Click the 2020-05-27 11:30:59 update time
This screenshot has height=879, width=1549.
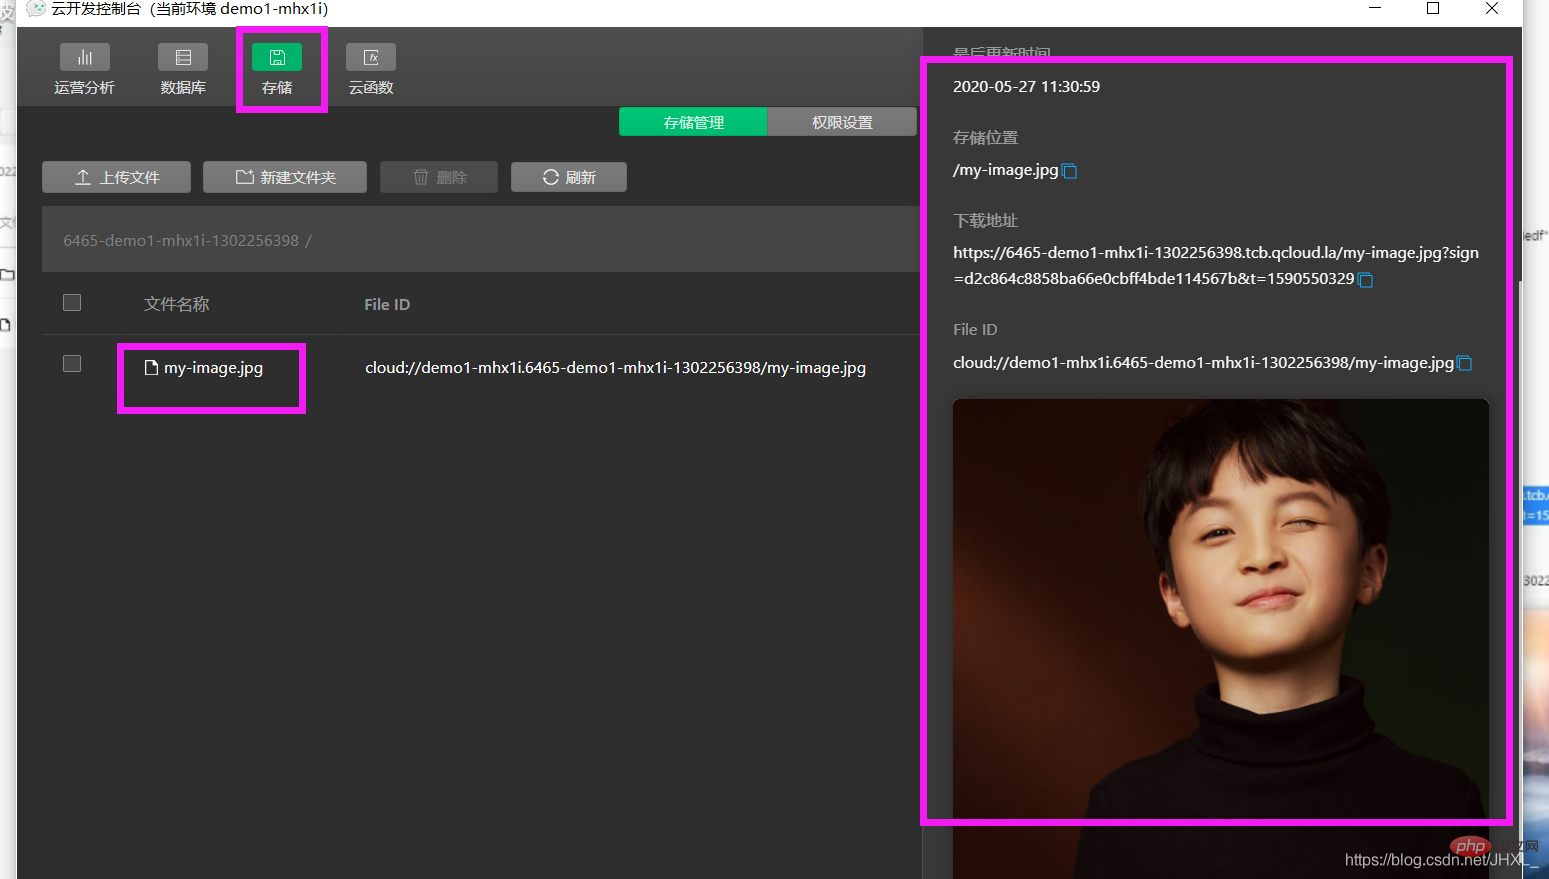(x=1026, y=87)
